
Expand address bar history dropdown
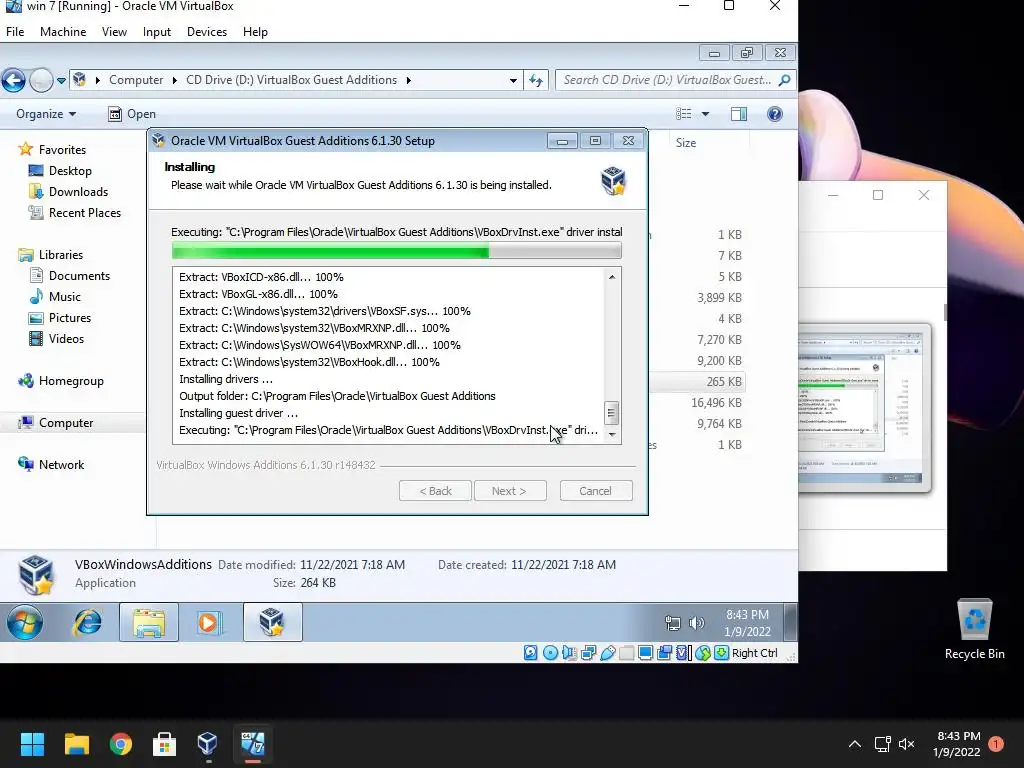(x=513, y=81)
